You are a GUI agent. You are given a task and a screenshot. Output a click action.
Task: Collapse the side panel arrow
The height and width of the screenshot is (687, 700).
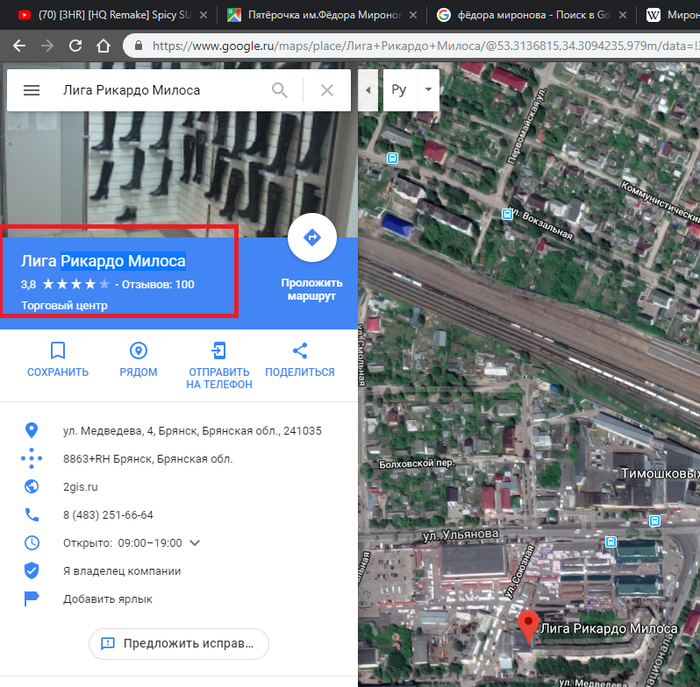pos(368,90)
